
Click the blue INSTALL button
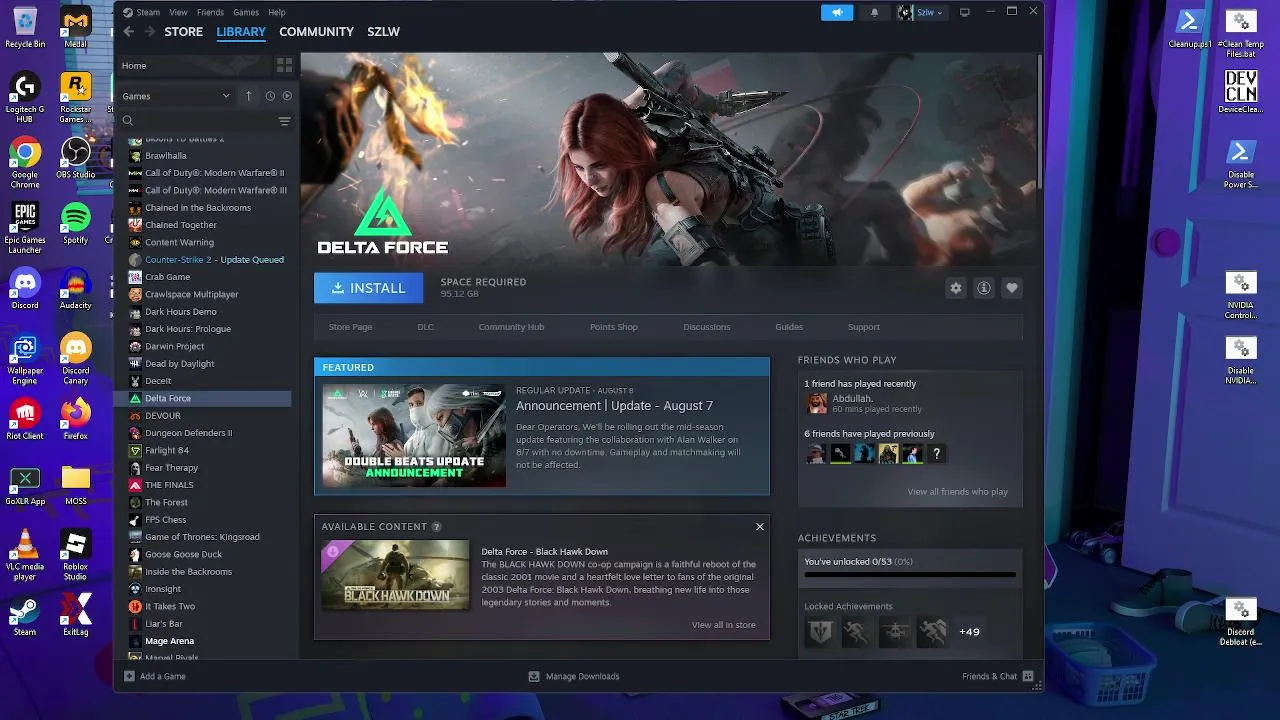click(x=369, y=288)
